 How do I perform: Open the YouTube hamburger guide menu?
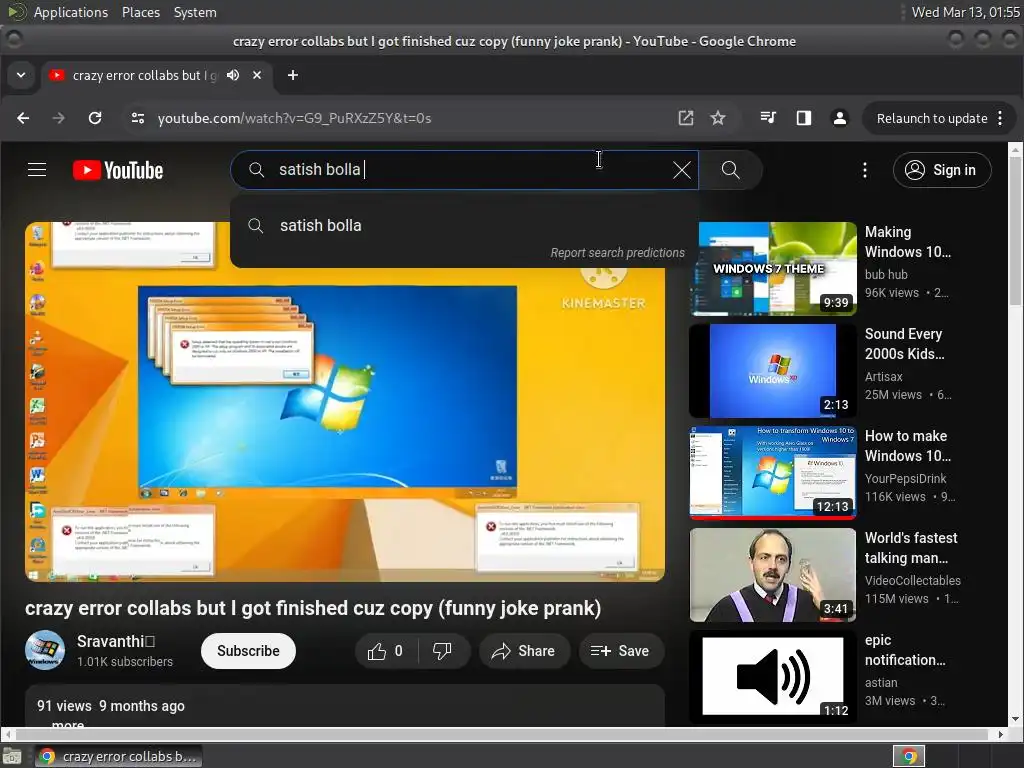pyautogui.click(x=37, y=170)
